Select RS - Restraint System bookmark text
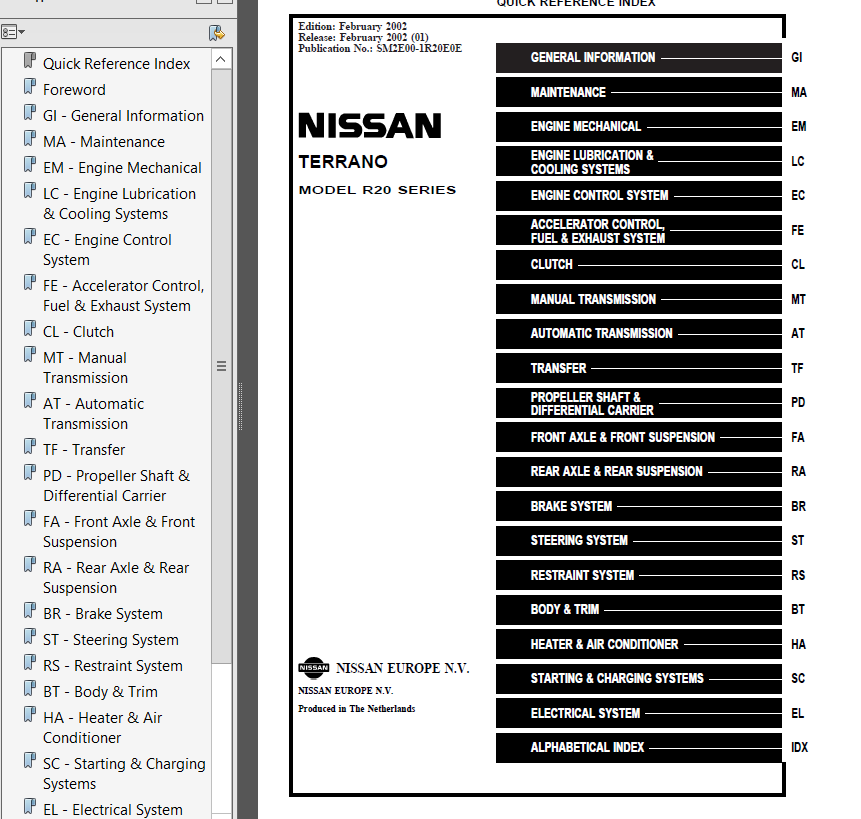The height and width of the screenshot is (819, 861). coord(113,666)
